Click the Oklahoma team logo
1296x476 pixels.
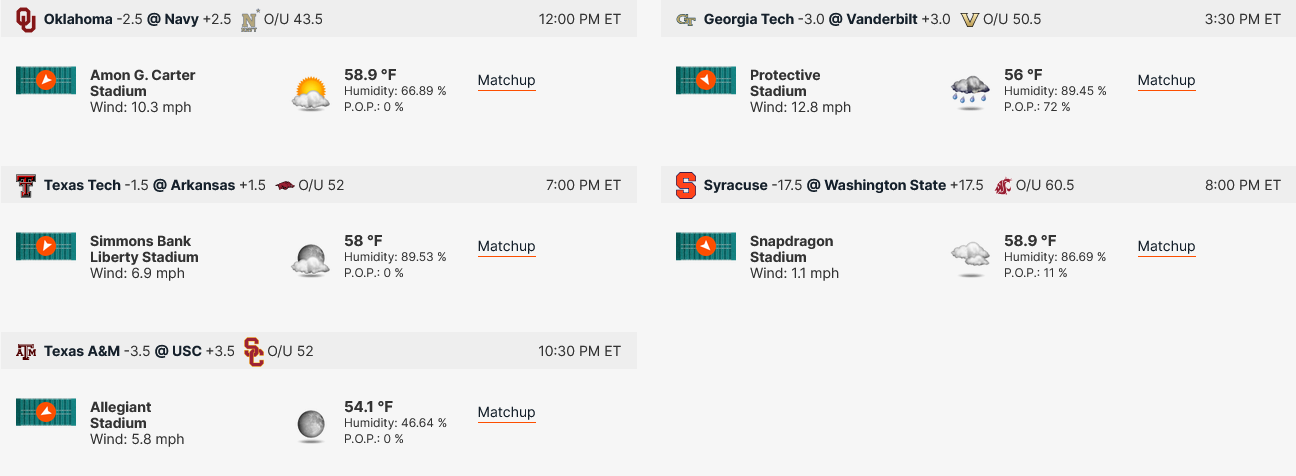pyautogui.click(x=26, y=19)
